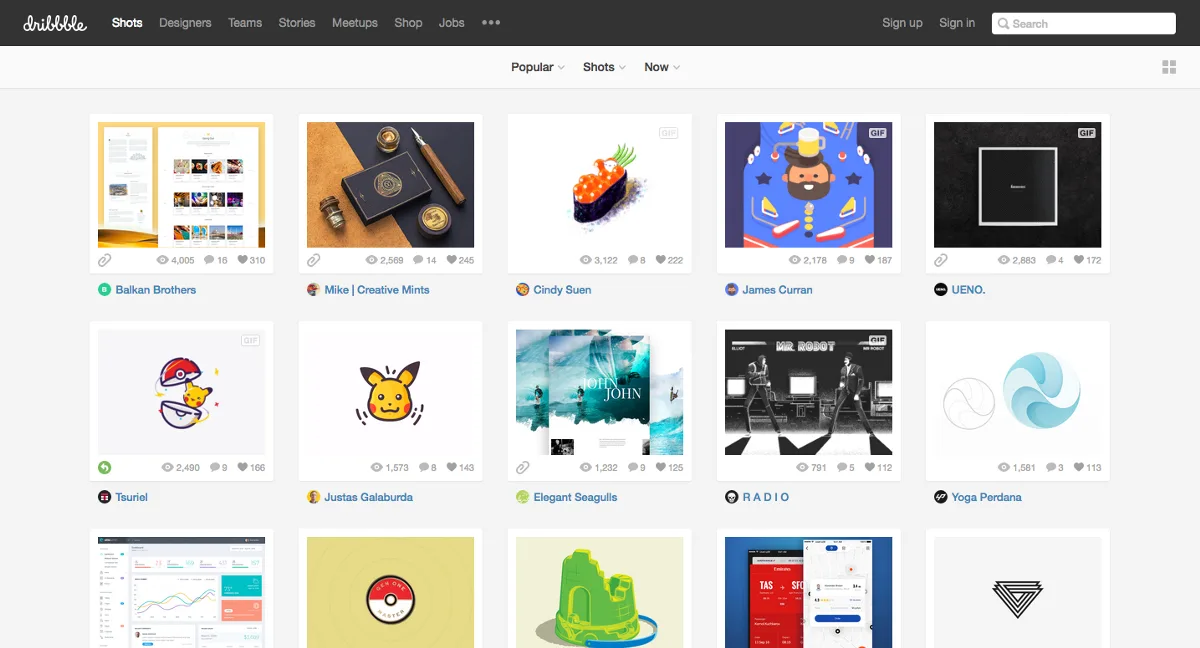Viewport: 1200px width, 648px height.
Task: Click green rebound icon on Tsuriel shot
Action: tap(104, 467)
